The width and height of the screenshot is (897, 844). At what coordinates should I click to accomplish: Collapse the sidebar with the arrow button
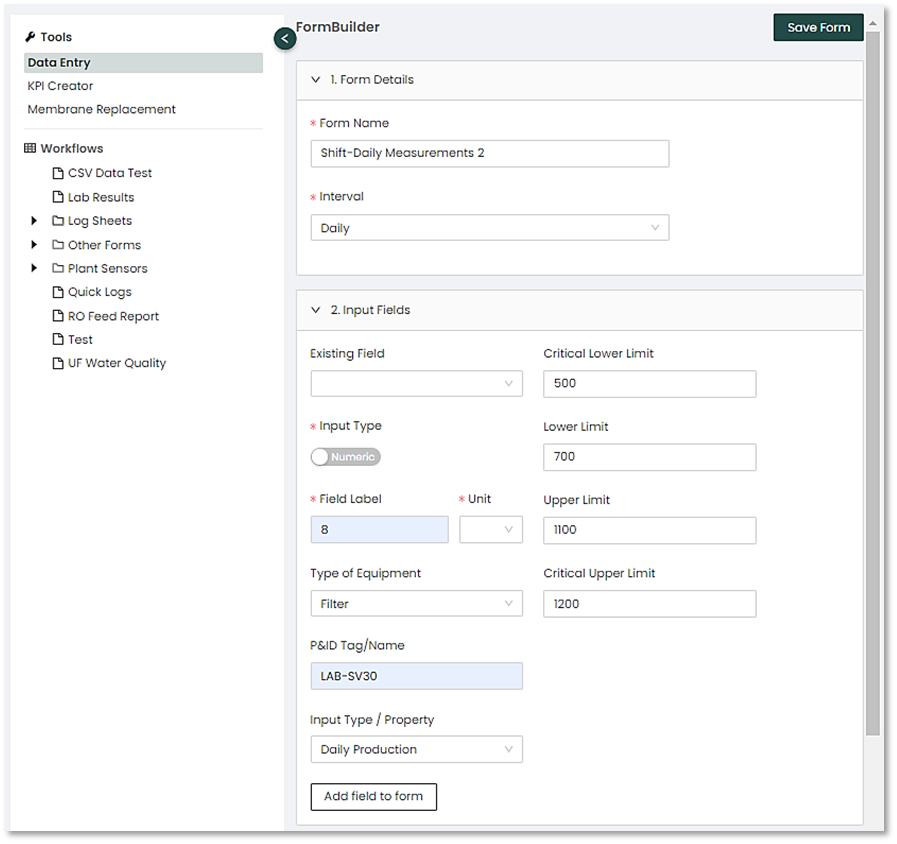pyautogui.click(x=284, y=39)
